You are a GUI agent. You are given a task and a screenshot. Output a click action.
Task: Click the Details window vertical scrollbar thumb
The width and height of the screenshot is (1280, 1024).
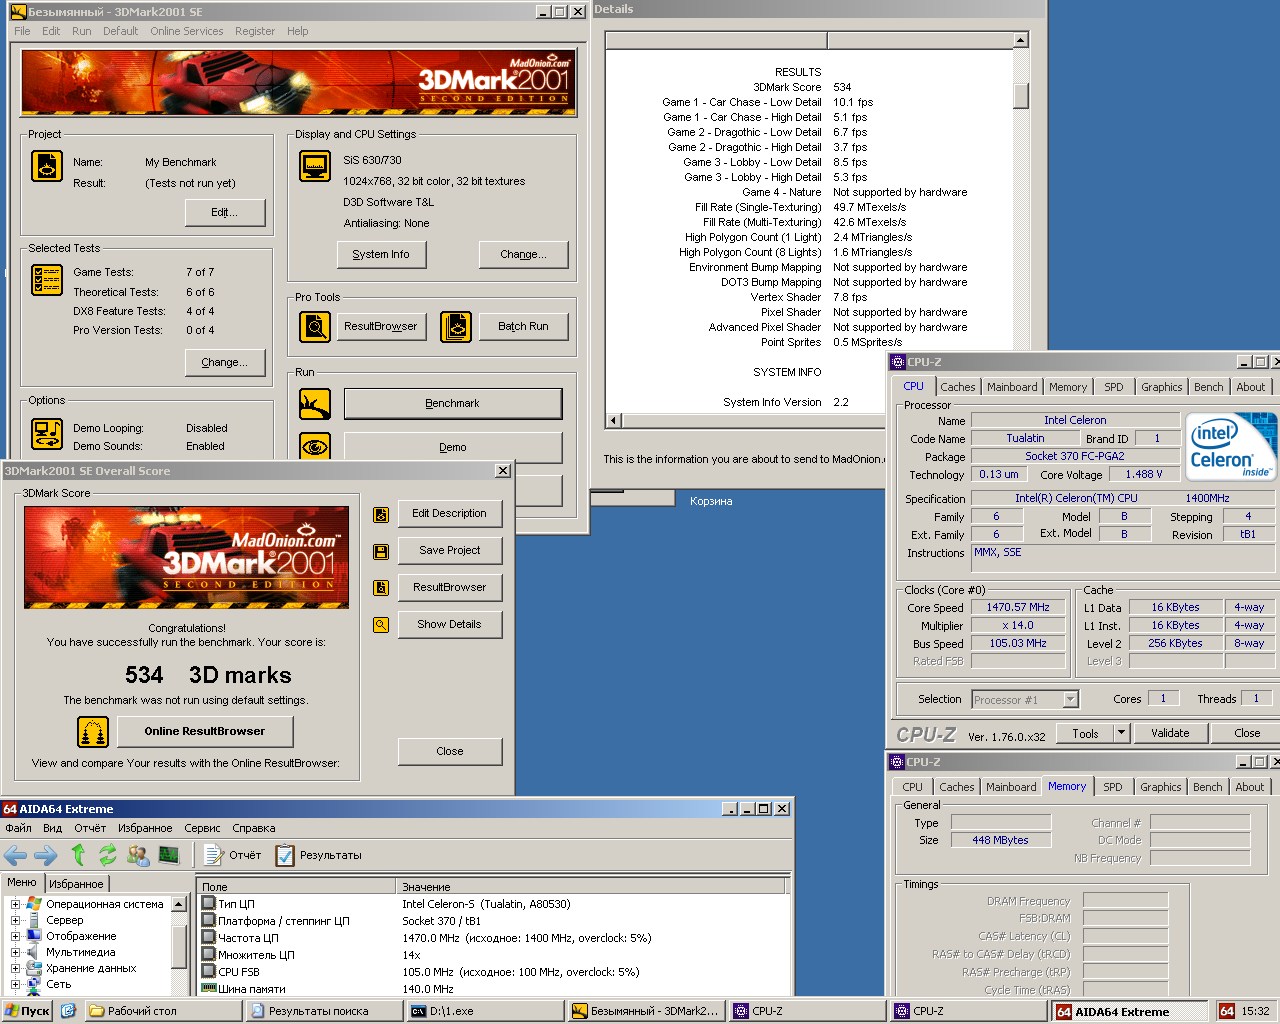tap(1021, 95)
